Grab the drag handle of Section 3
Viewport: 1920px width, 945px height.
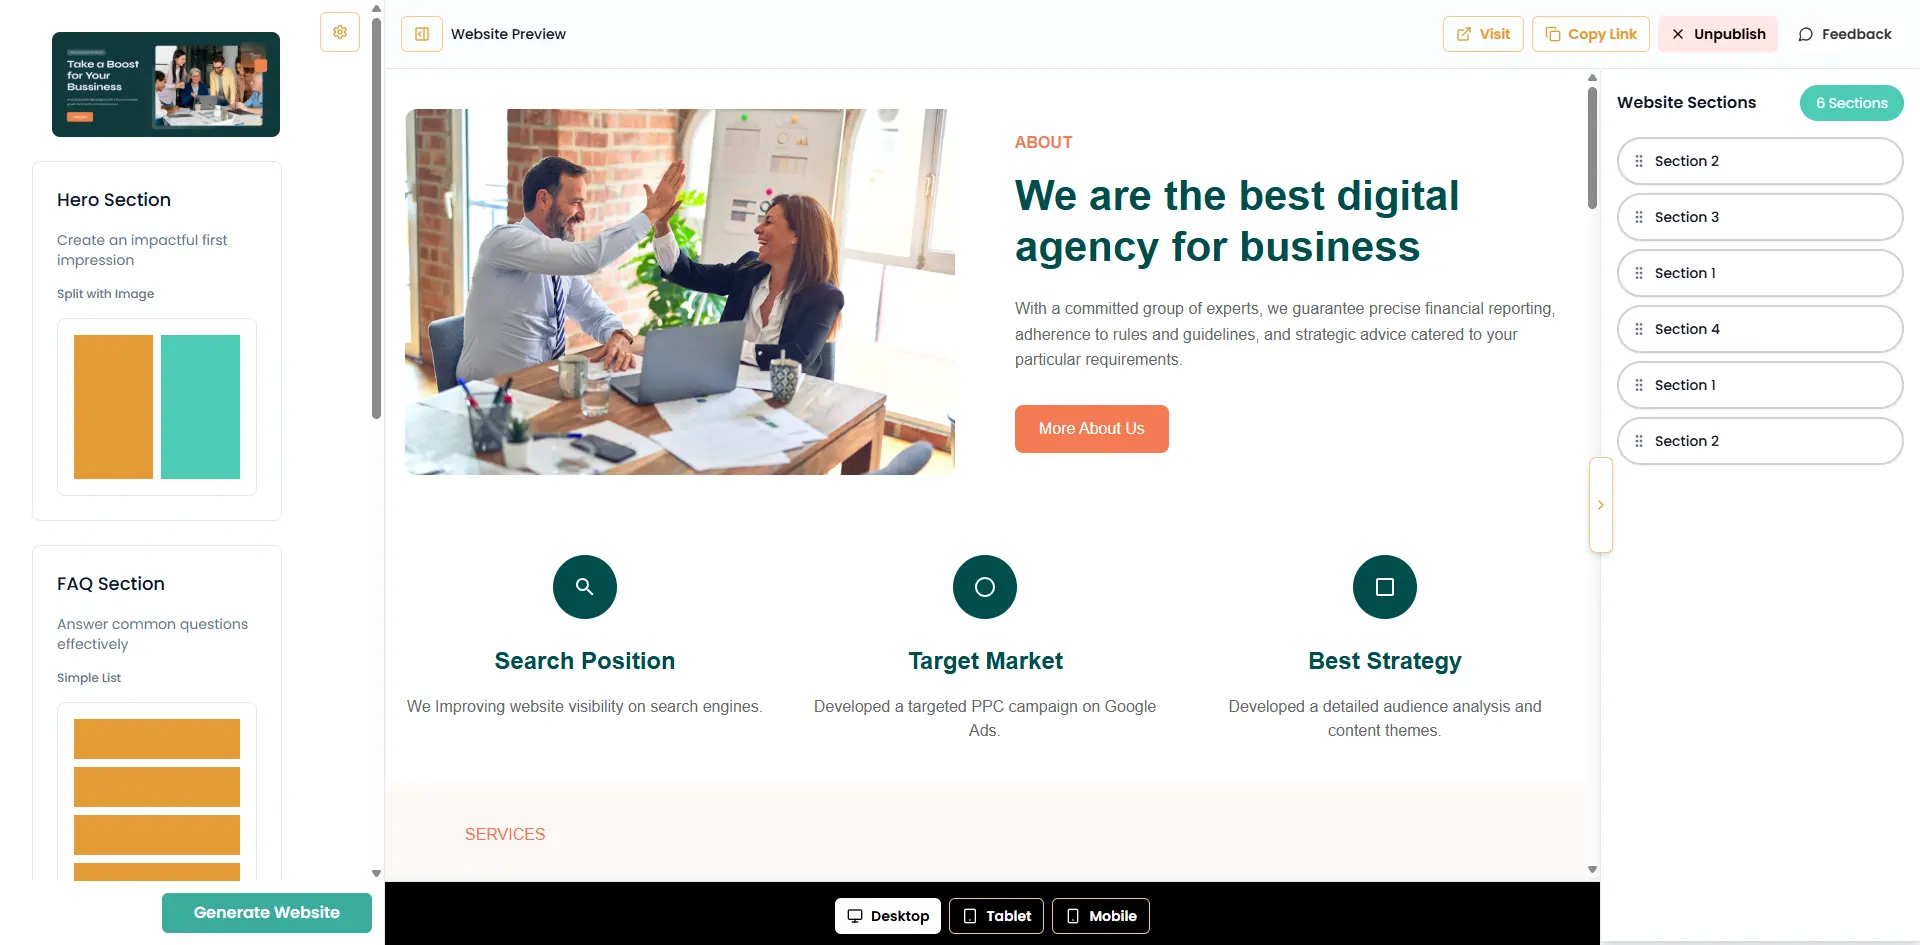1639,217
